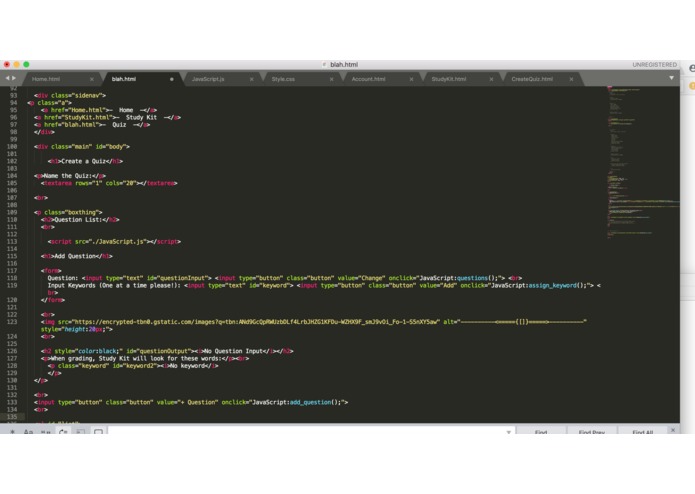Close the StudyKit.html tab
This screenshot has height=494, width=695.
[x=491, y=79]
